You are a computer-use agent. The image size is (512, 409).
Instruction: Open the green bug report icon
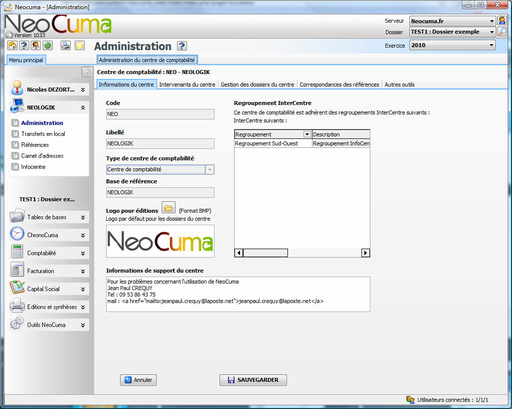click(48, 45)
